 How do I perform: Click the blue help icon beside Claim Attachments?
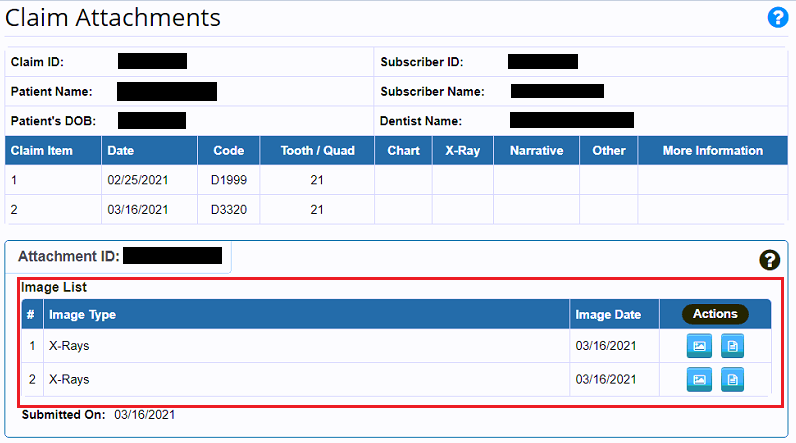point(777,18)
